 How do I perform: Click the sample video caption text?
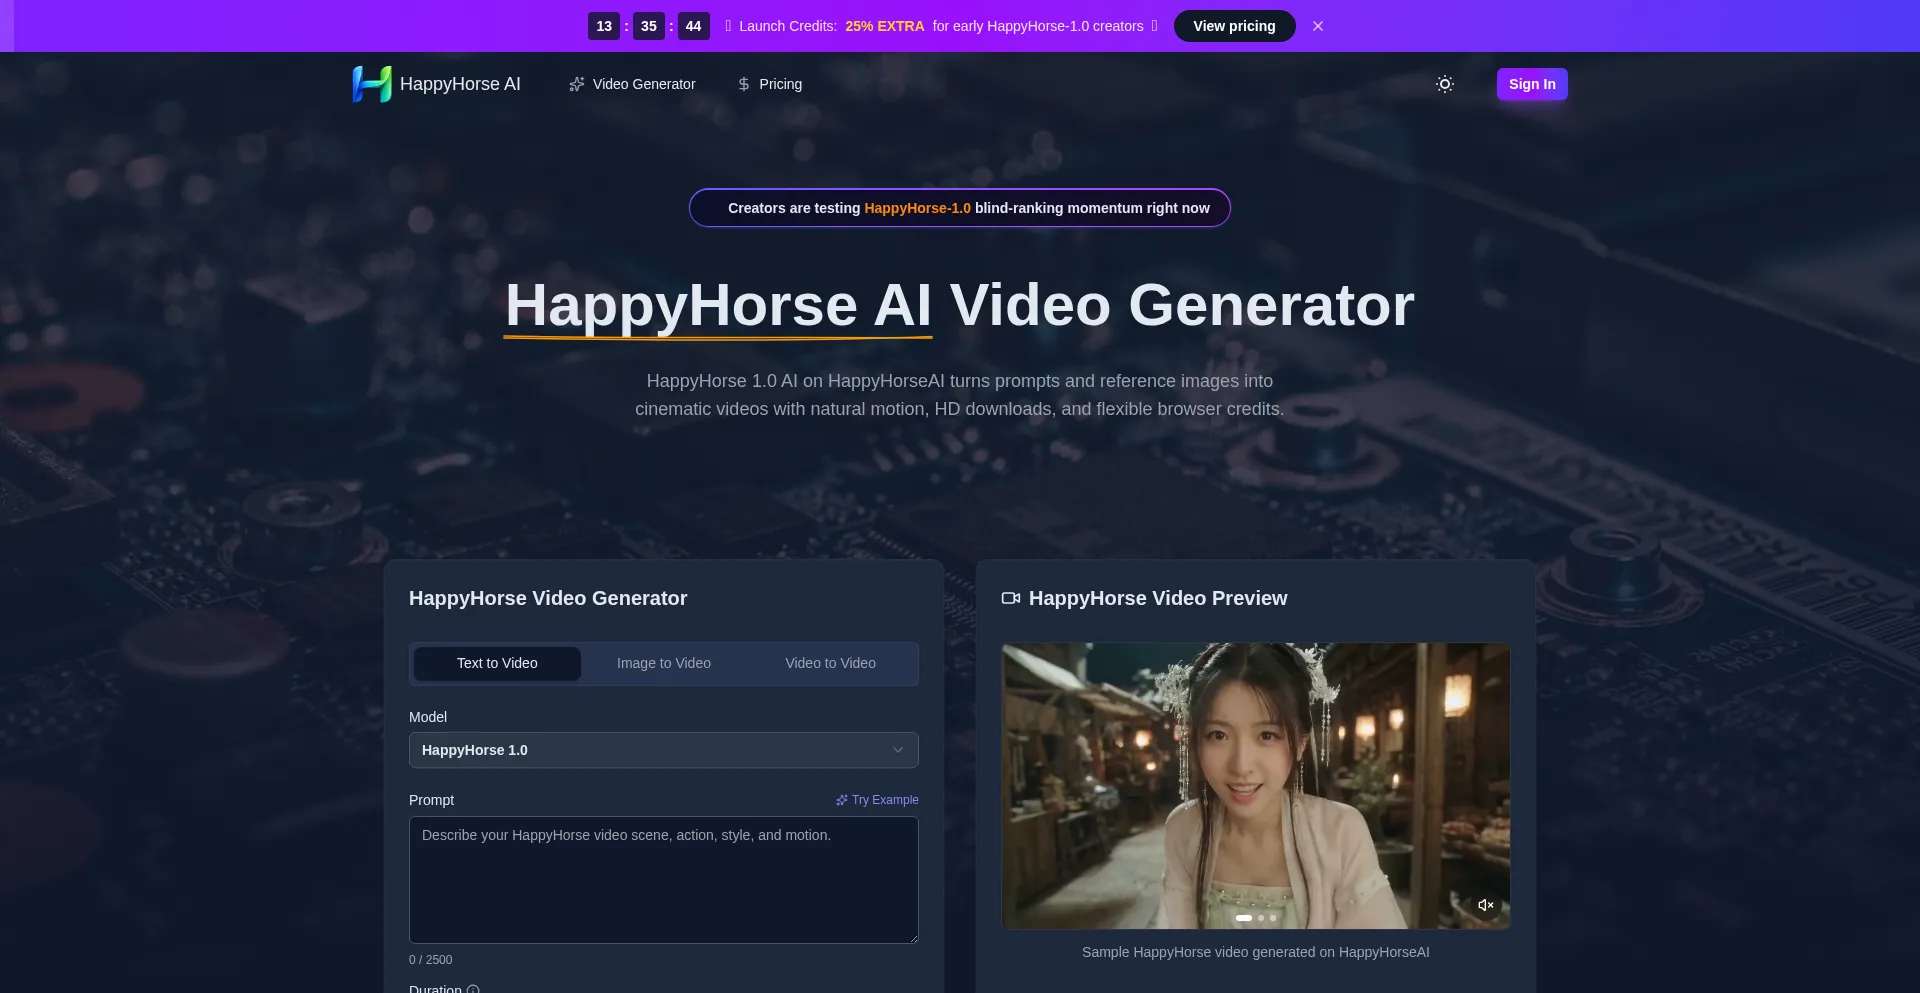point(1256,952)
